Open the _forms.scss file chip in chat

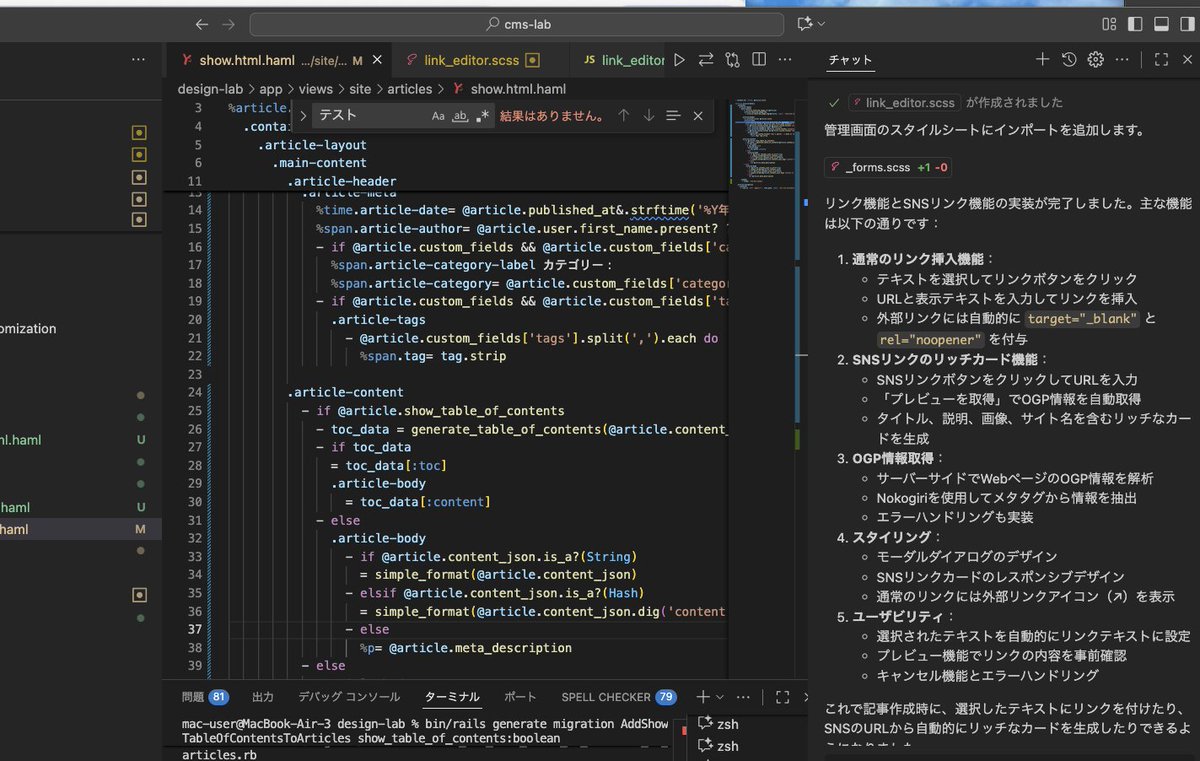click(888, 168)
